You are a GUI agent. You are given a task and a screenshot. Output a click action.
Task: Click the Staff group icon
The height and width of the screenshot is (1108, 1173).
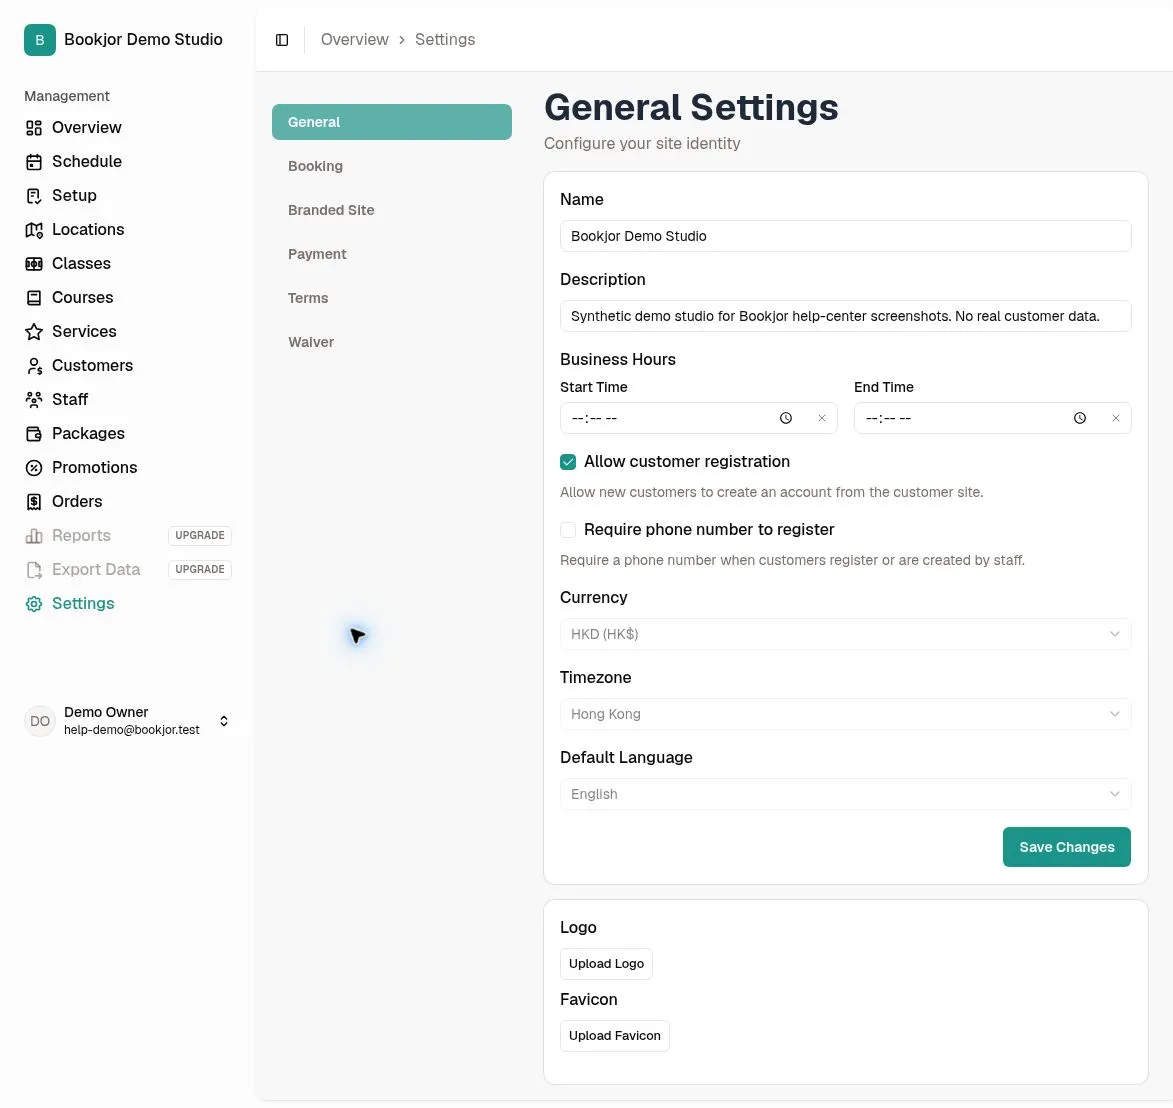coord(34,400)
